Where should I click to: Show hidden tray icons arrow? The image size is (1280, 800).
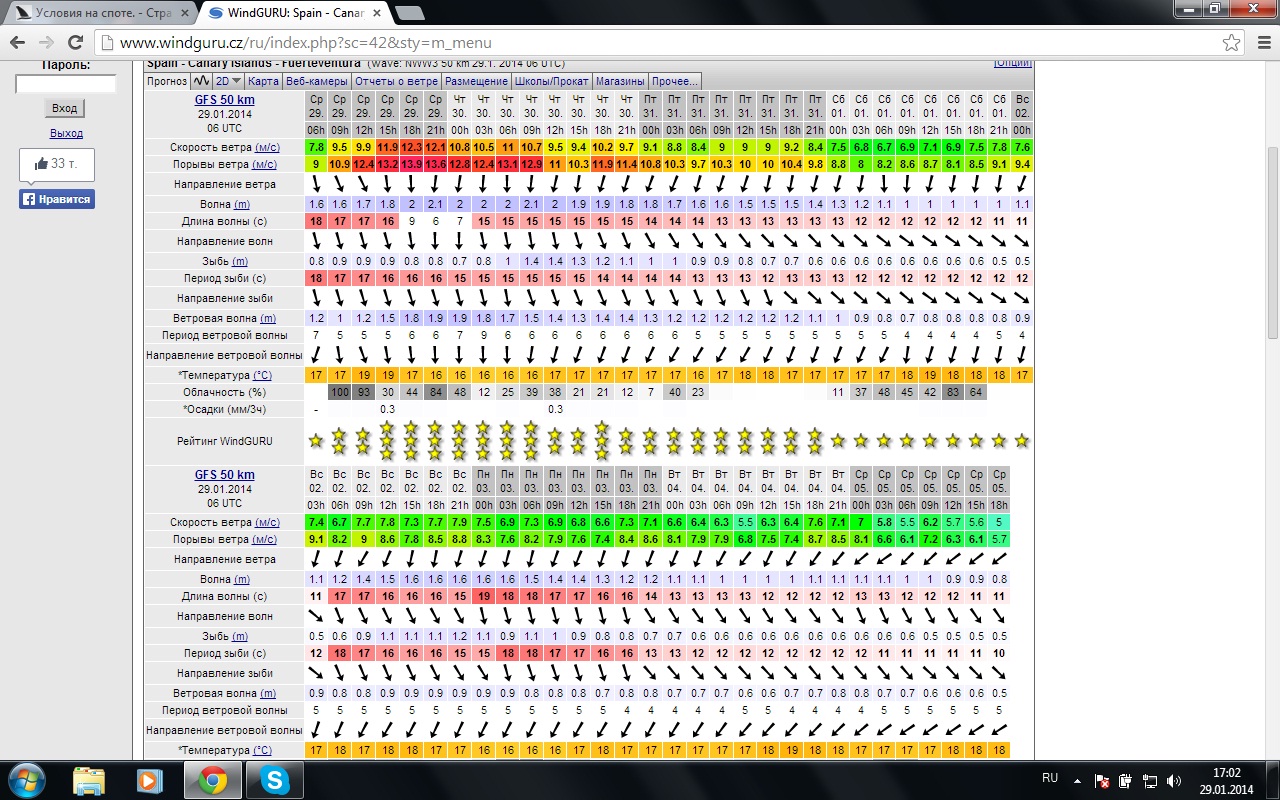click(1078, 780)
